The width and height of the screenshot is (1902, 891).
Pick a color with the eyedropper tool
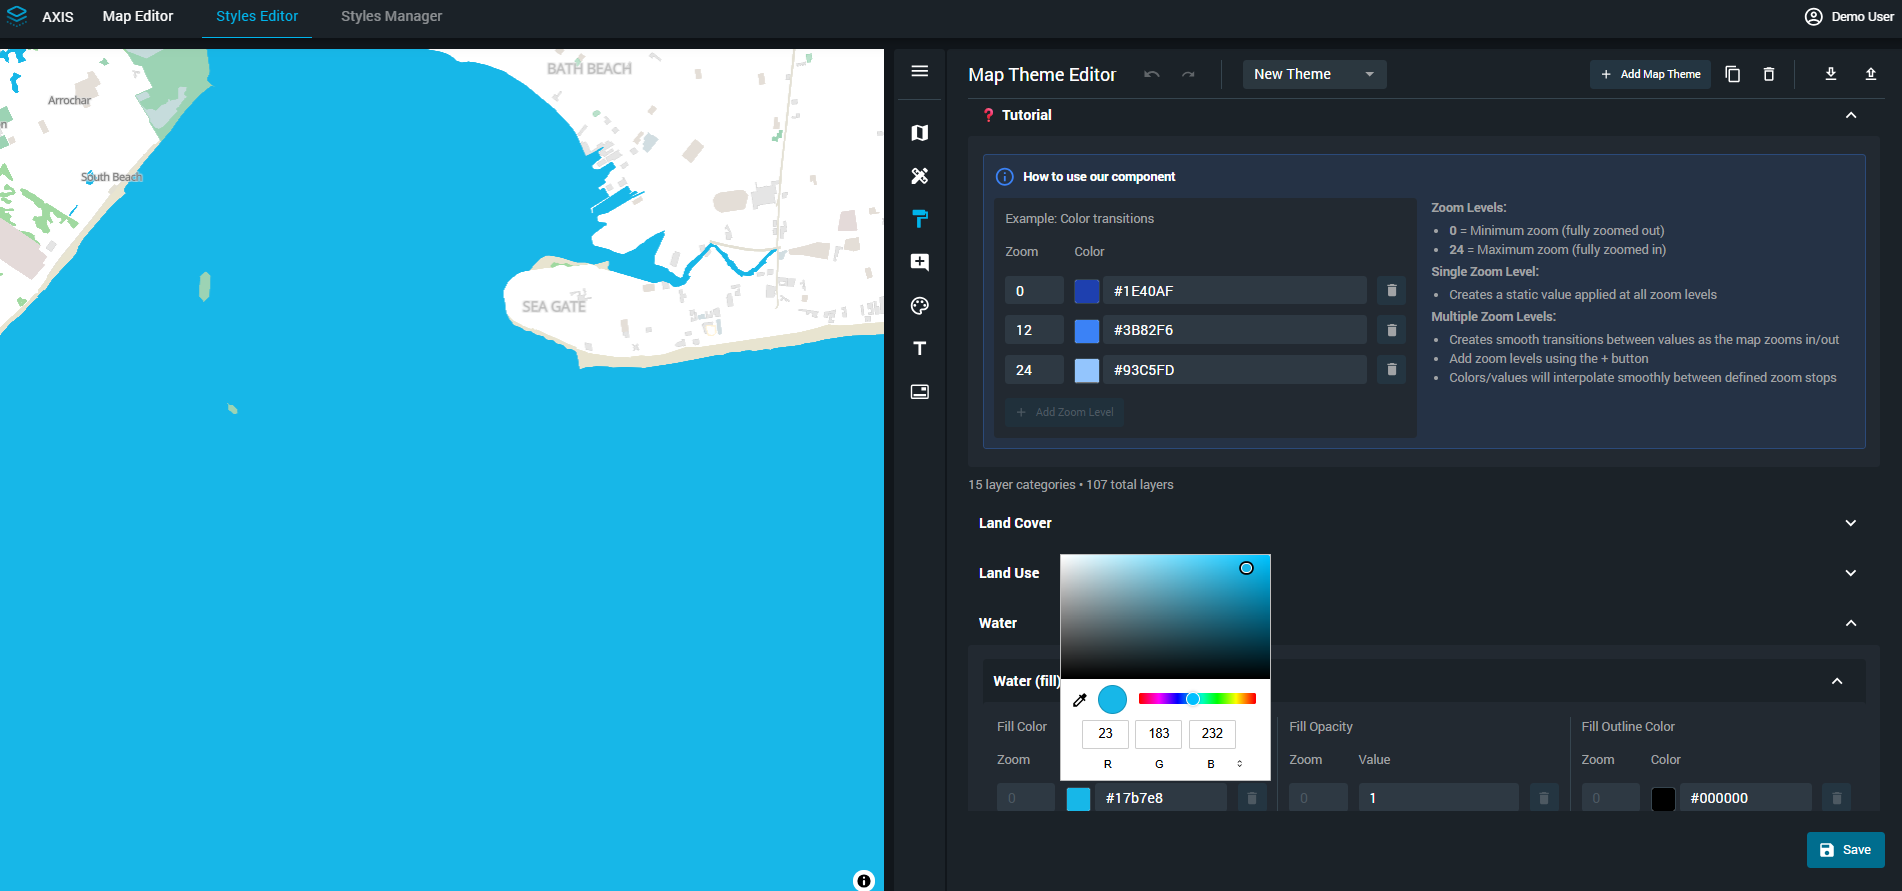(1080, 700)
